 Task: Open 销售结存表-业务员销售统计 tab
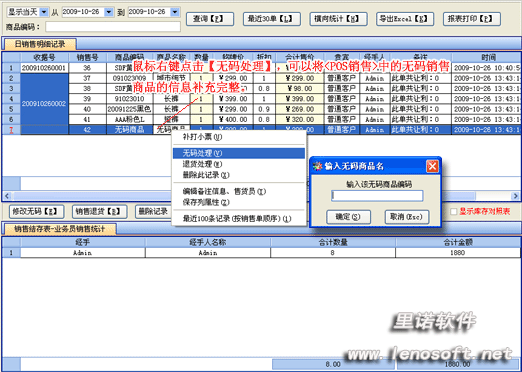pos(60,229)
